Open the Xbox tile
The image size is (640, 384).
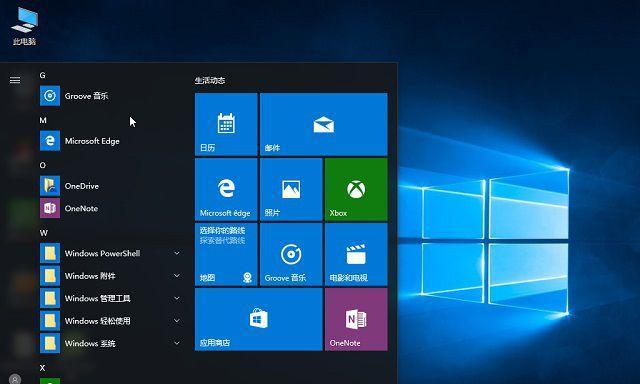click(356, 189)
